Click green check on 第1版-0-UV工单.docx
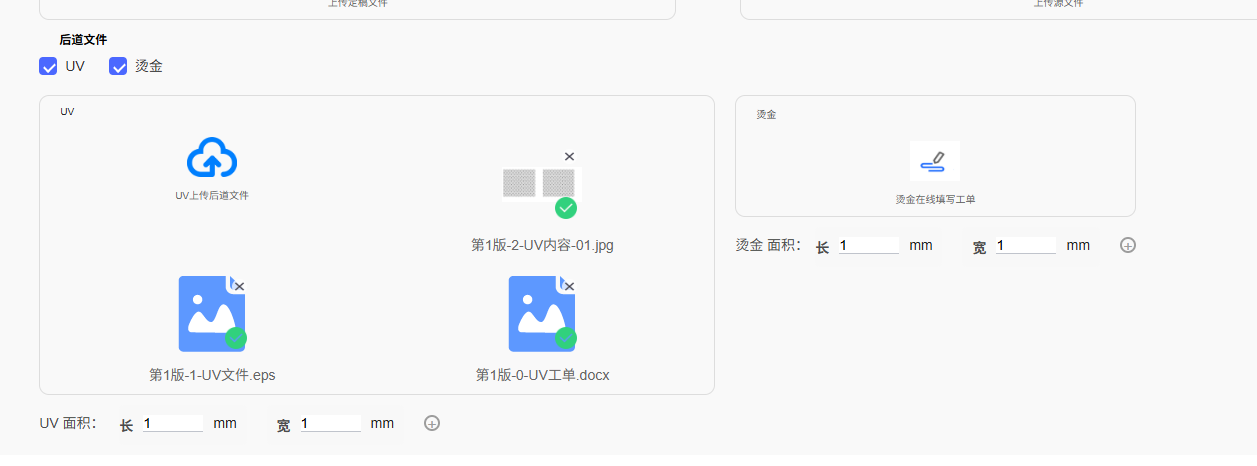This screenshot has width=1257, height=466. 566,338
